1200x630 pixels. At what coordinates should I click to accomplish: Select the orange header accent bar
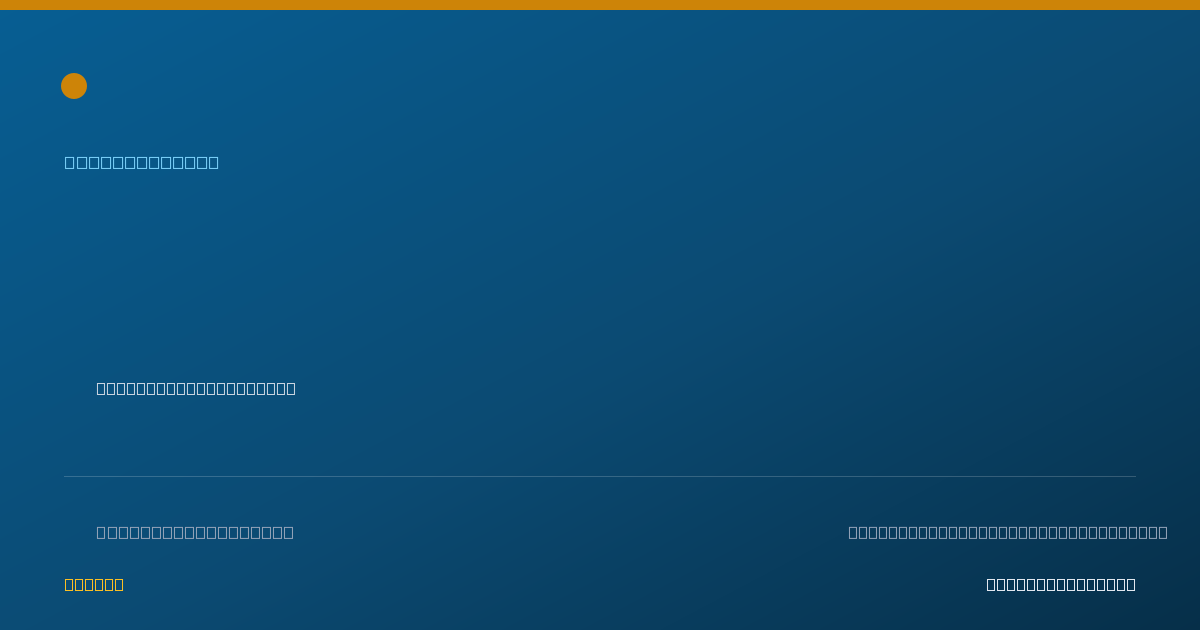pos(600,5)
